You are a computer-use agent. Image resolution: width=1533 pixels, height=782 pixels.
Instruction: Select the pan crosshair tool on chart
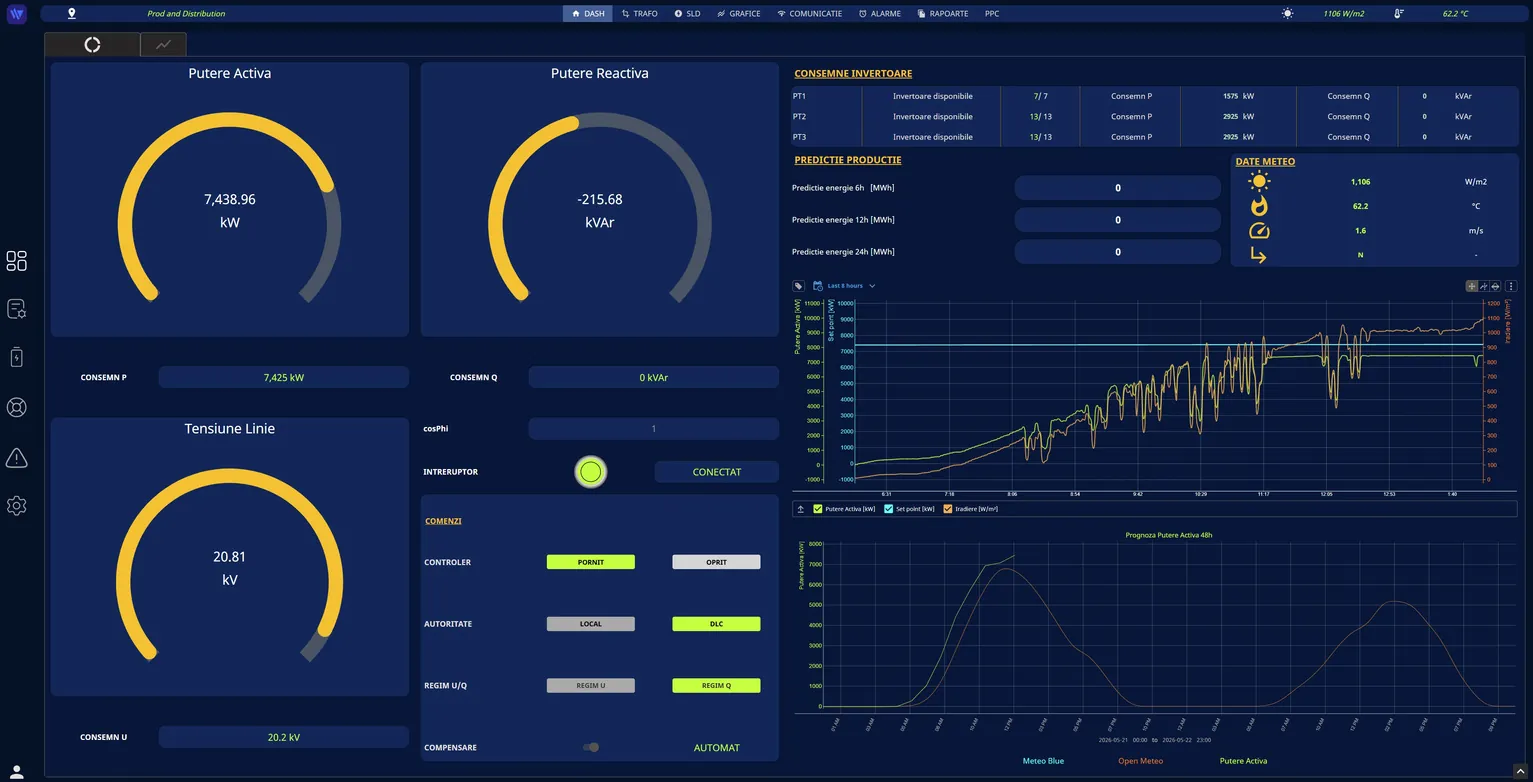pyautogui.click(x=1471, y=286)
